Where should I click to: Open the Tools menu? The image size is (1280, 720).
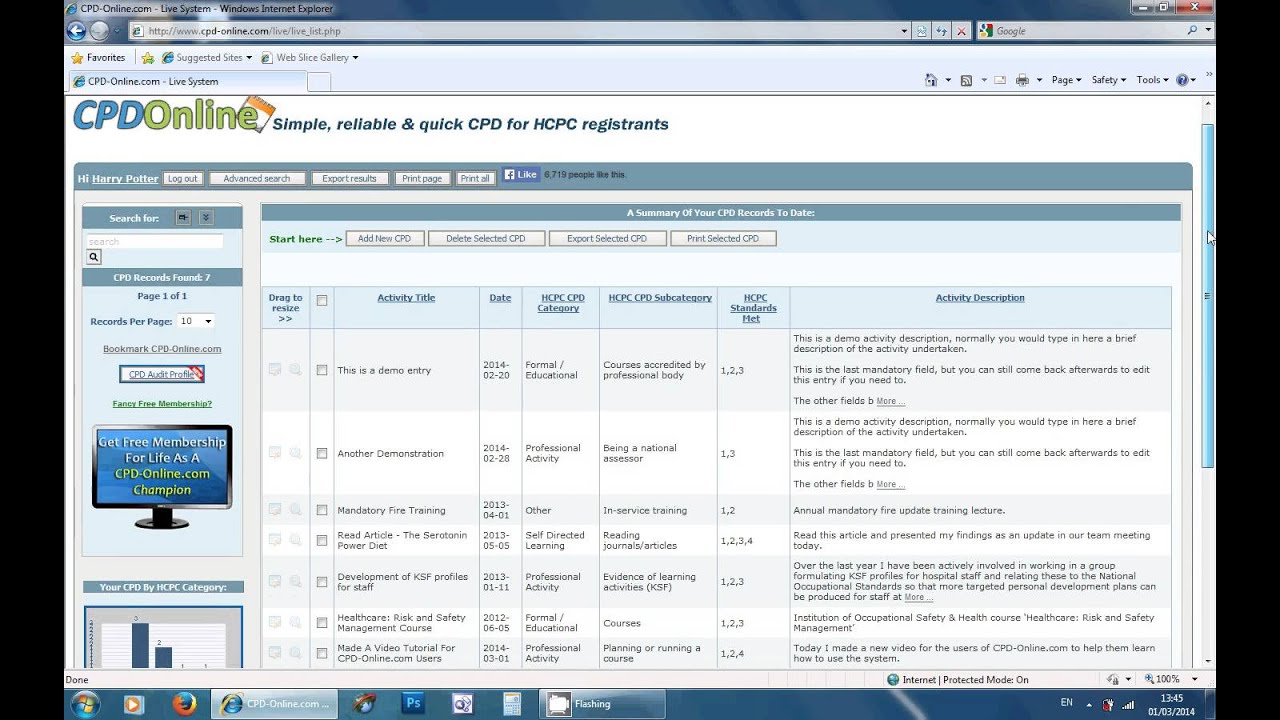pos(1152,80)
